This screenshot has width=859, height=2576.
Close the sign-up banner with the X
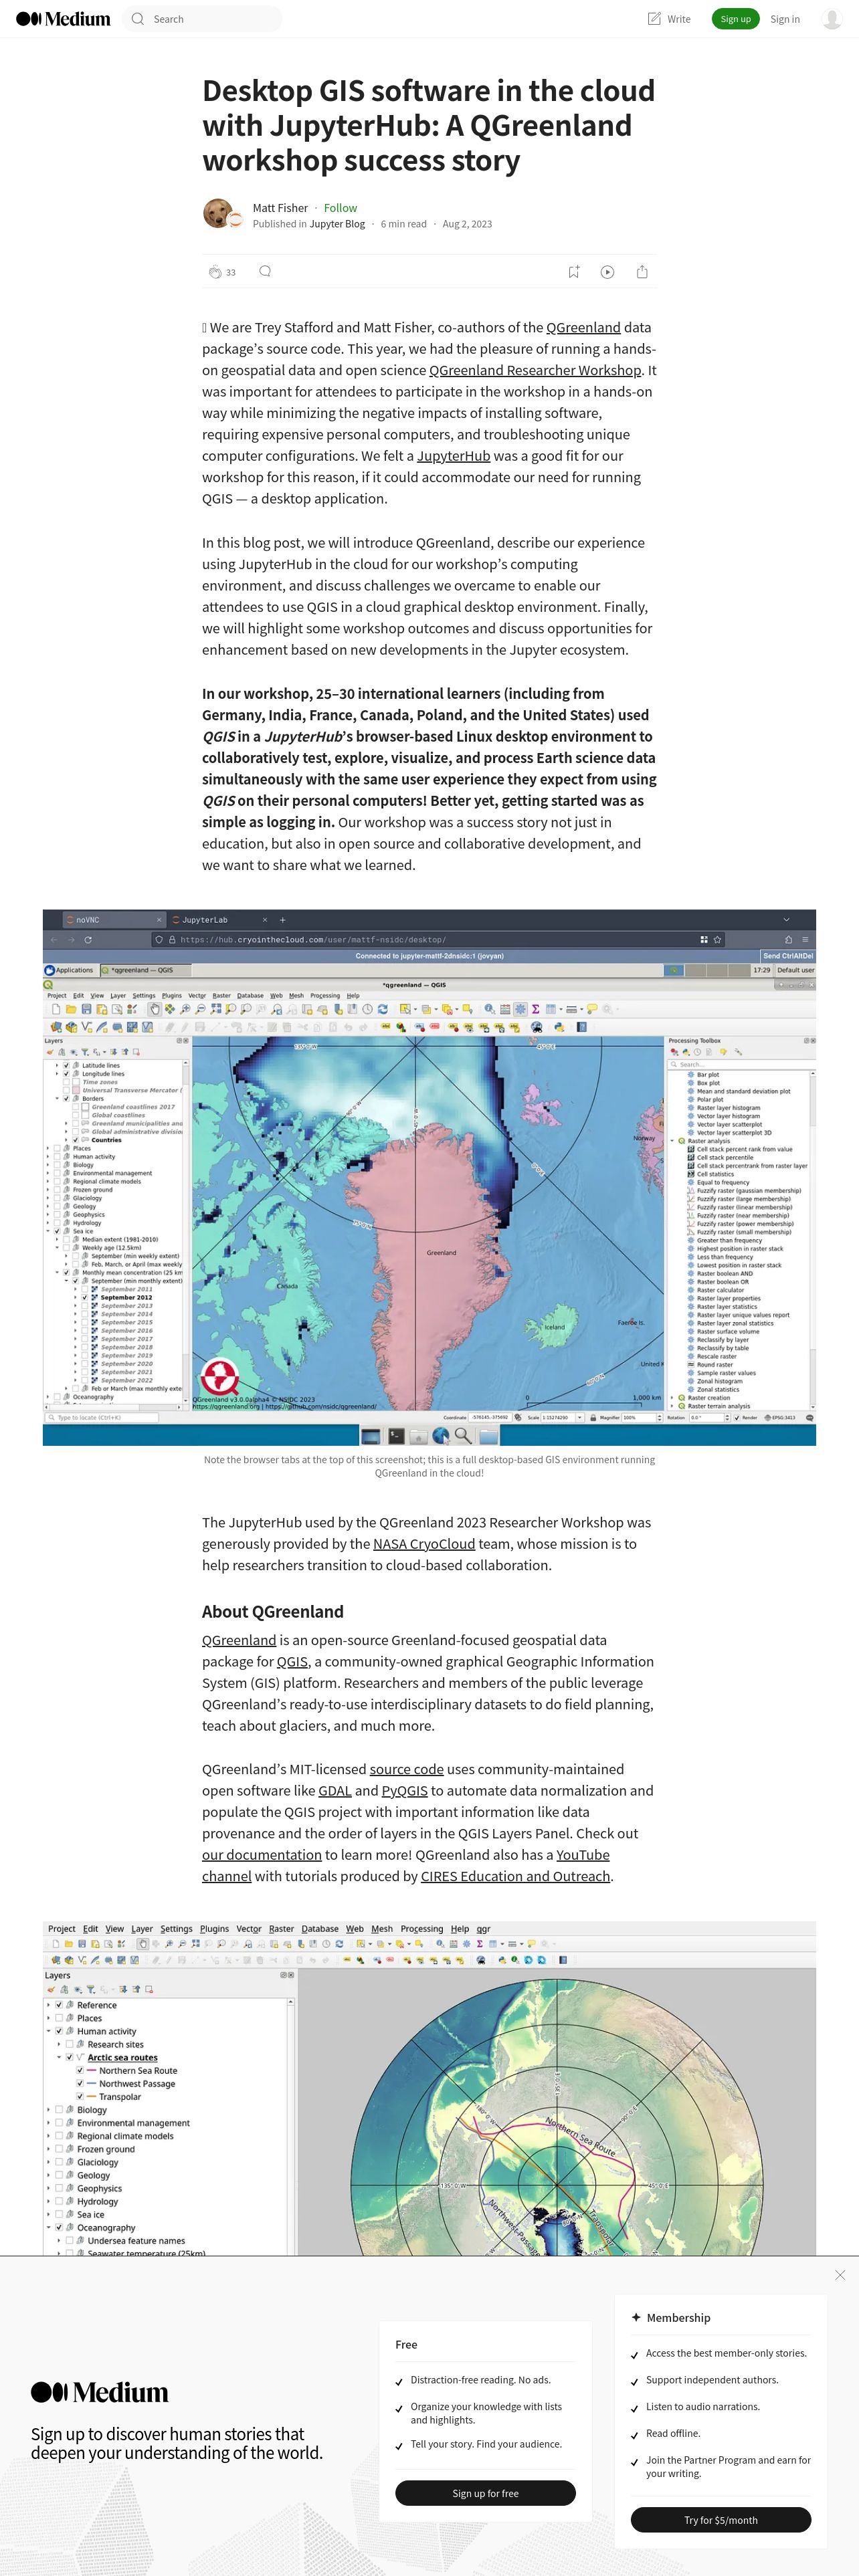840,2275
